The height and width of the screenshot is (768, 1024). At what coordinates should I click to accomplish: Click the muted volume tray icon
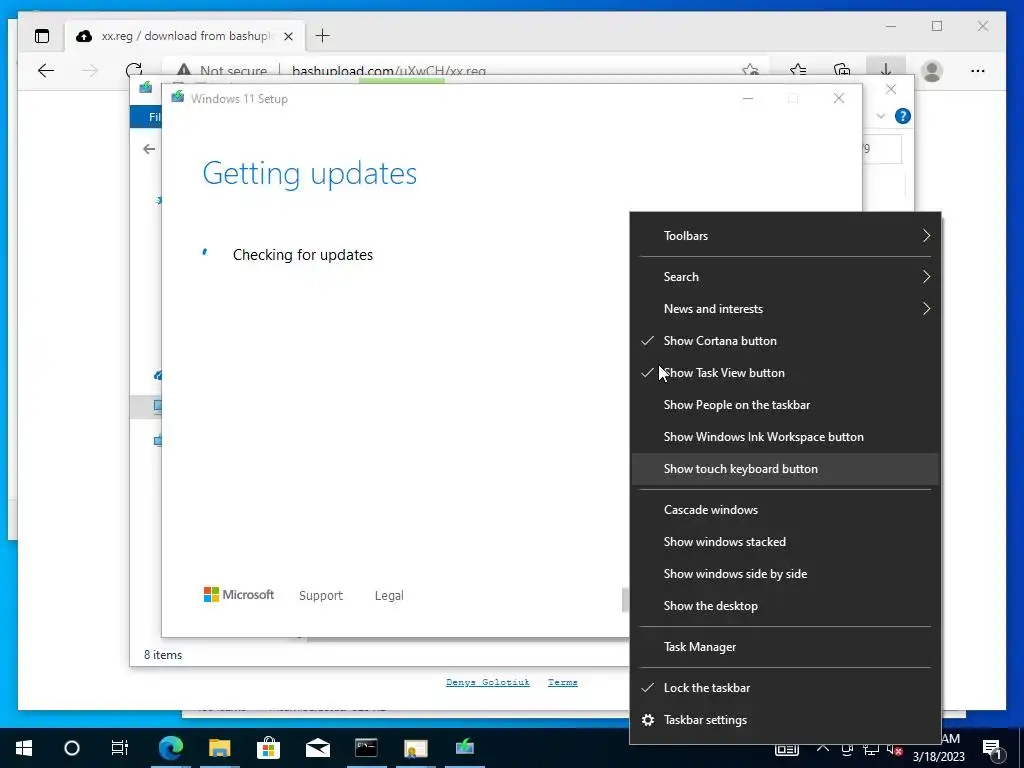click(x=895, y=750)
